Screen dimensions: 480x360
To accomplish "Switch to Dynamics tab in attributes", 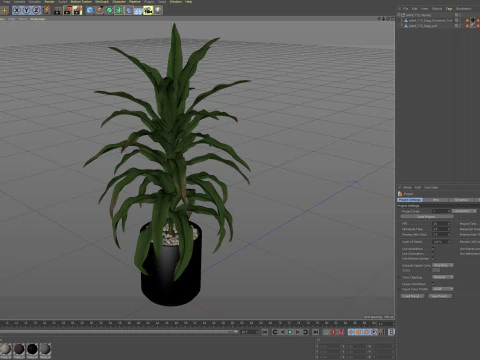I will [462, 200].
